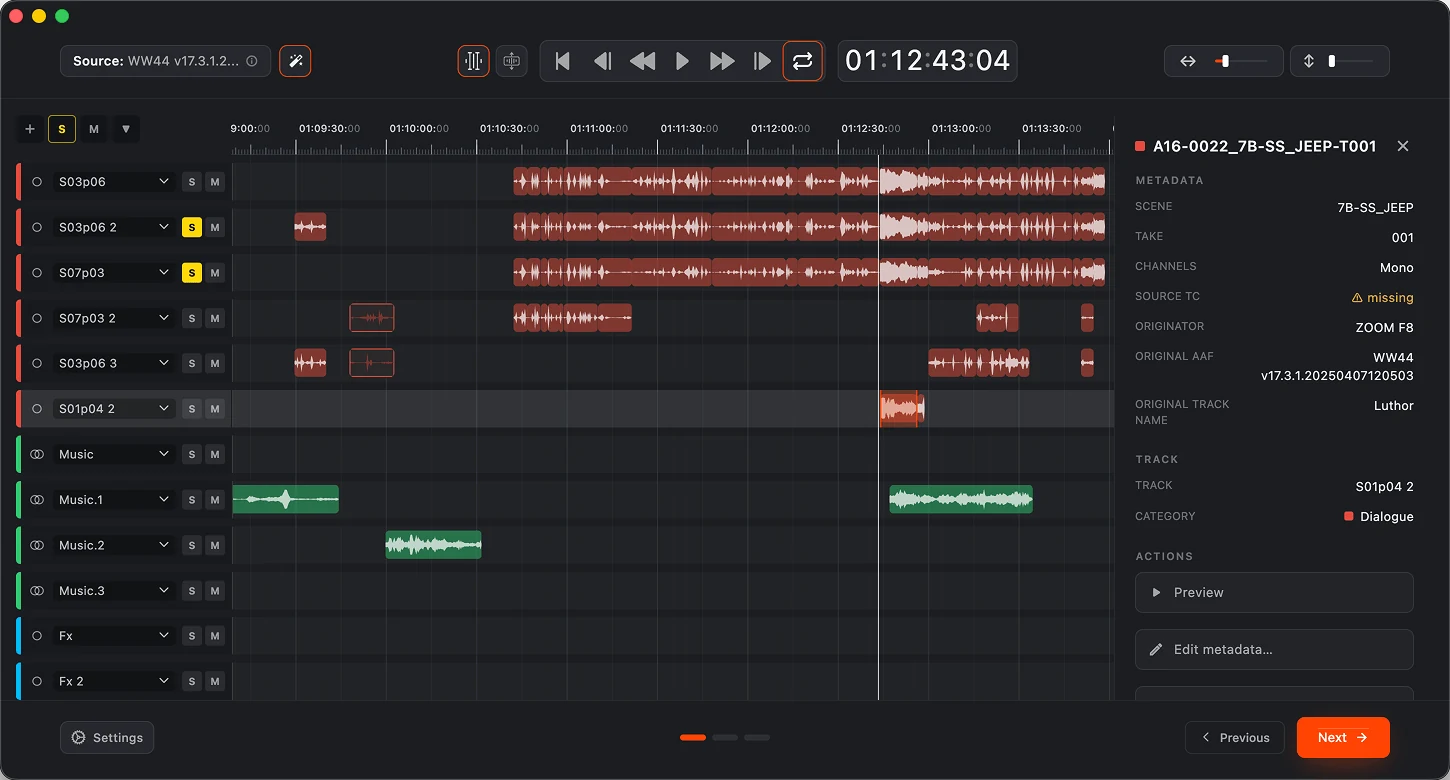Viewport: 1450px width, 780px height.
Task: Click the channel icon on track S03p06 2
Action: point(37,227)
